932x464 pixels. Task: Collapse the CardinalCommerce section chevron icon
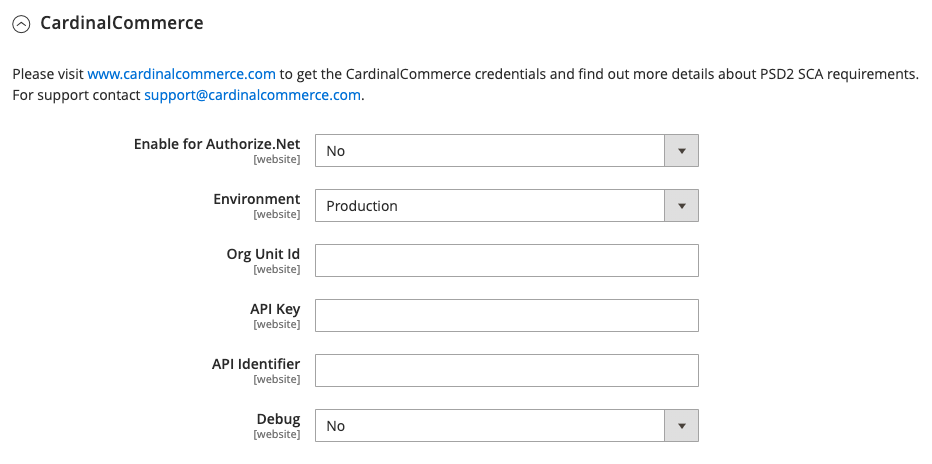pos(21,24)
